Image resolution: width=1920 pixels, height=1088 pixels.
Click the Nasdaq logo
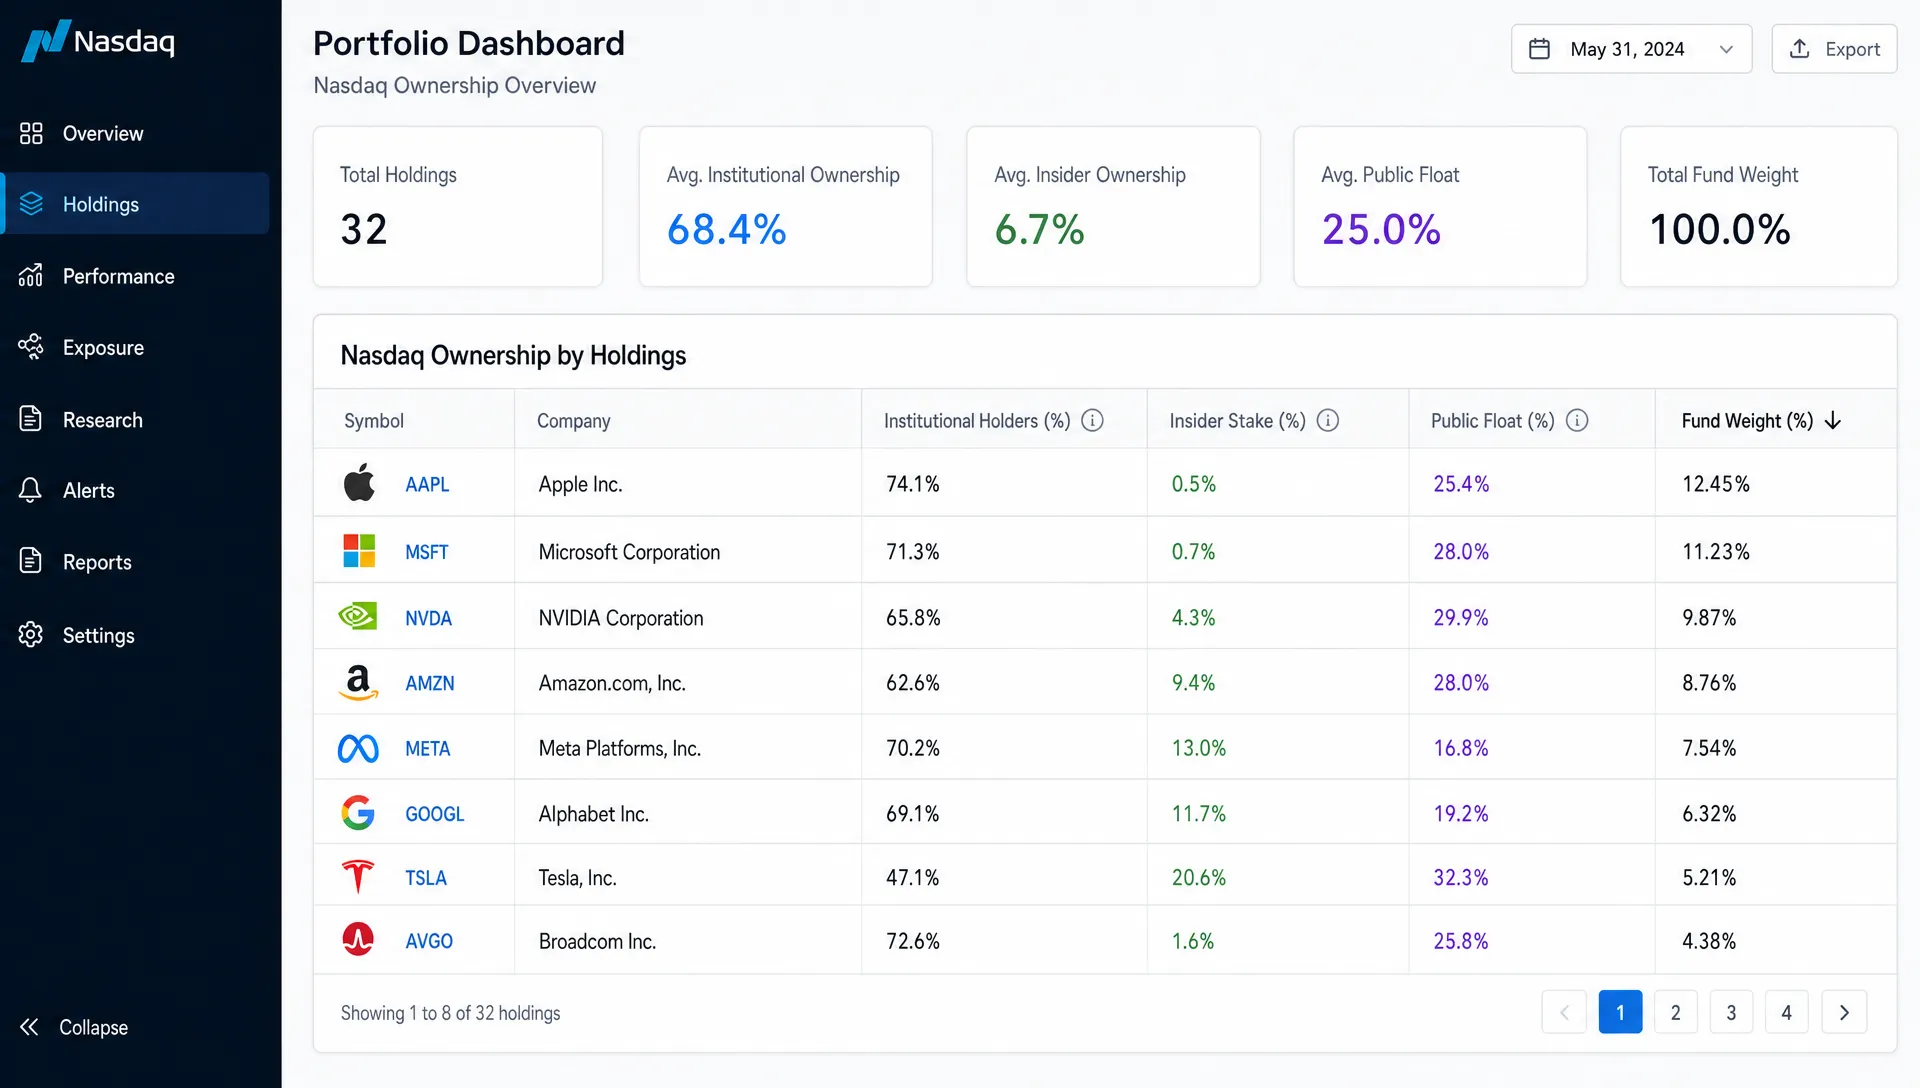(x=98, y=41)
